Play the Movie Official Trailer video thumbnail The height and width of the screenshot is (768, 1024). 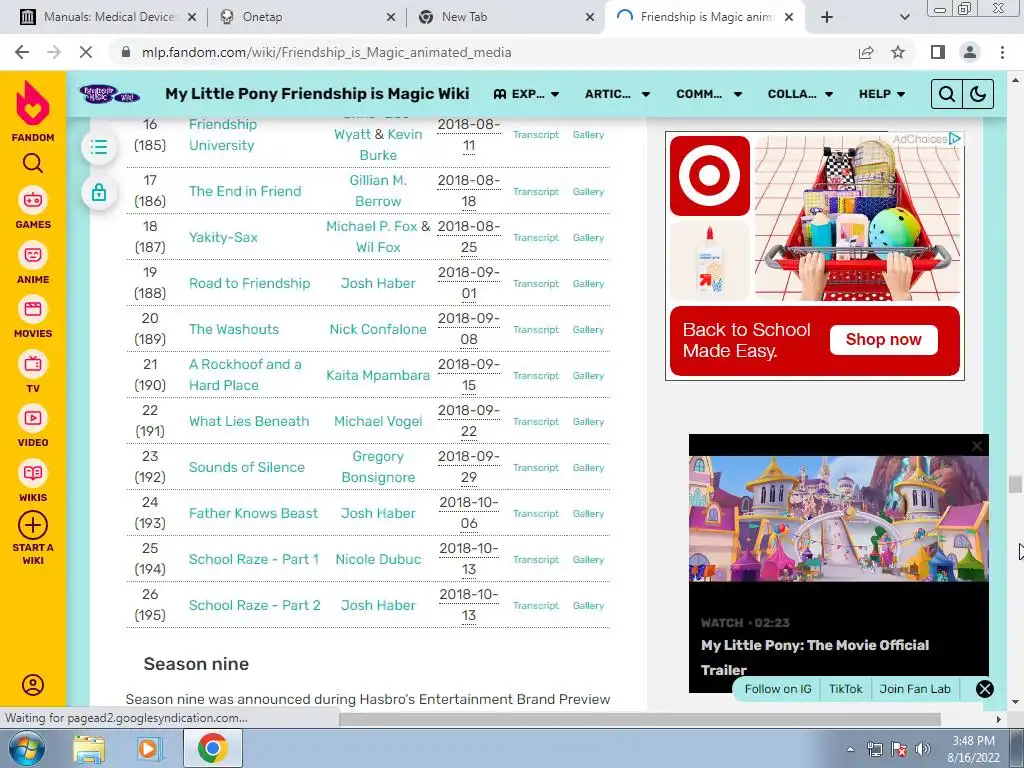click(839, 519)
